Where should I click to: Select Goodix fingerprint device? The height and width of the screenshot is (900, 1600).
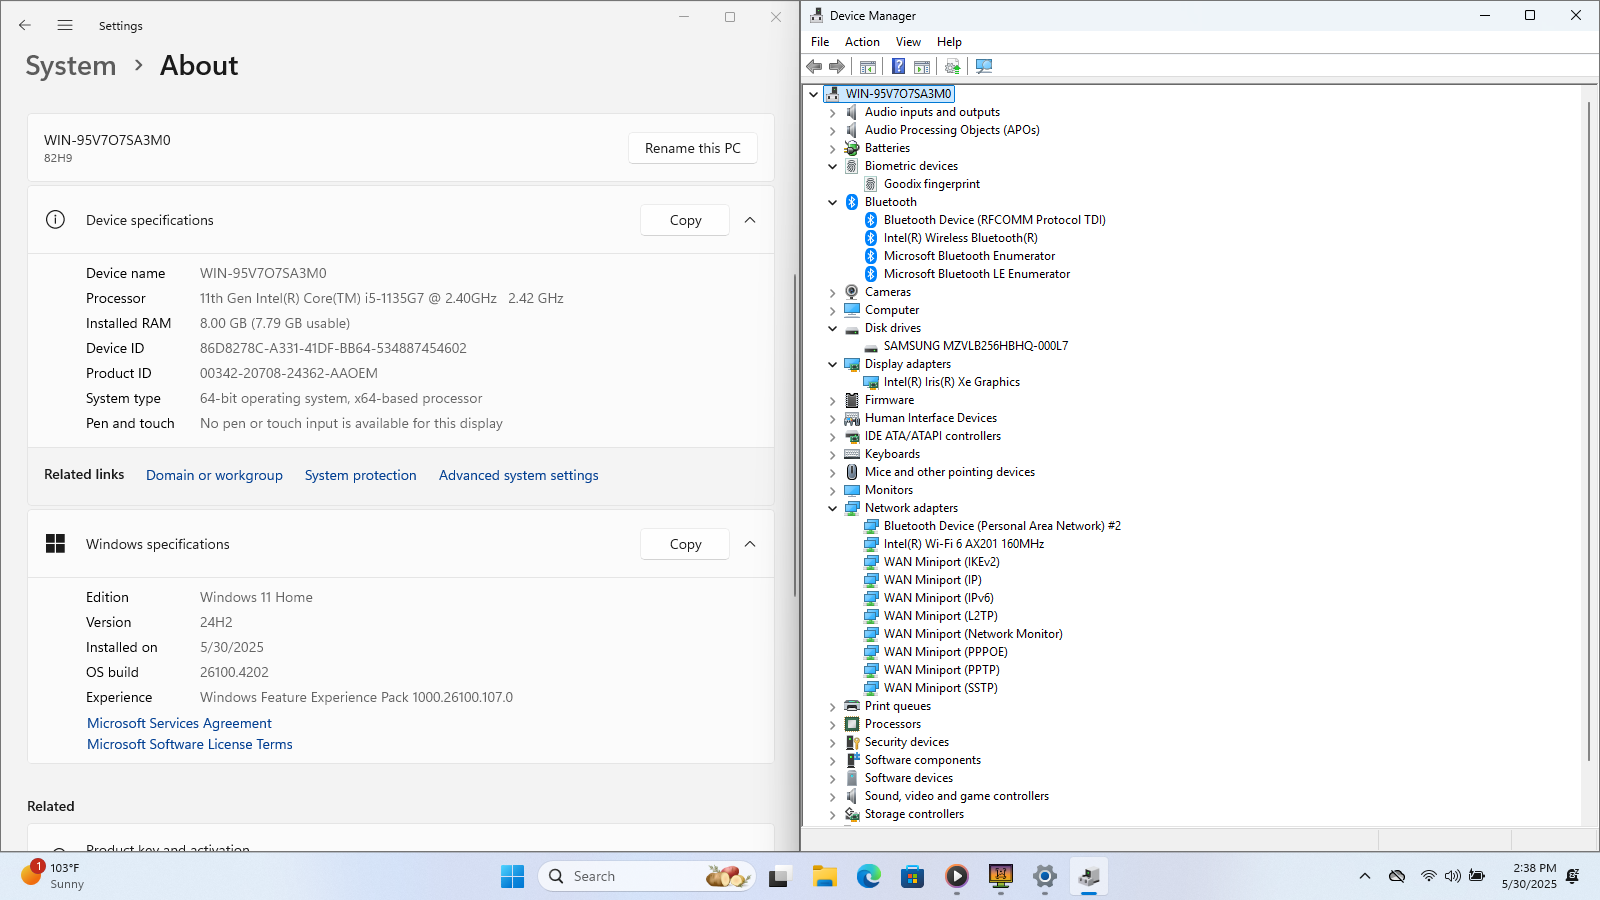coord(931,184)
